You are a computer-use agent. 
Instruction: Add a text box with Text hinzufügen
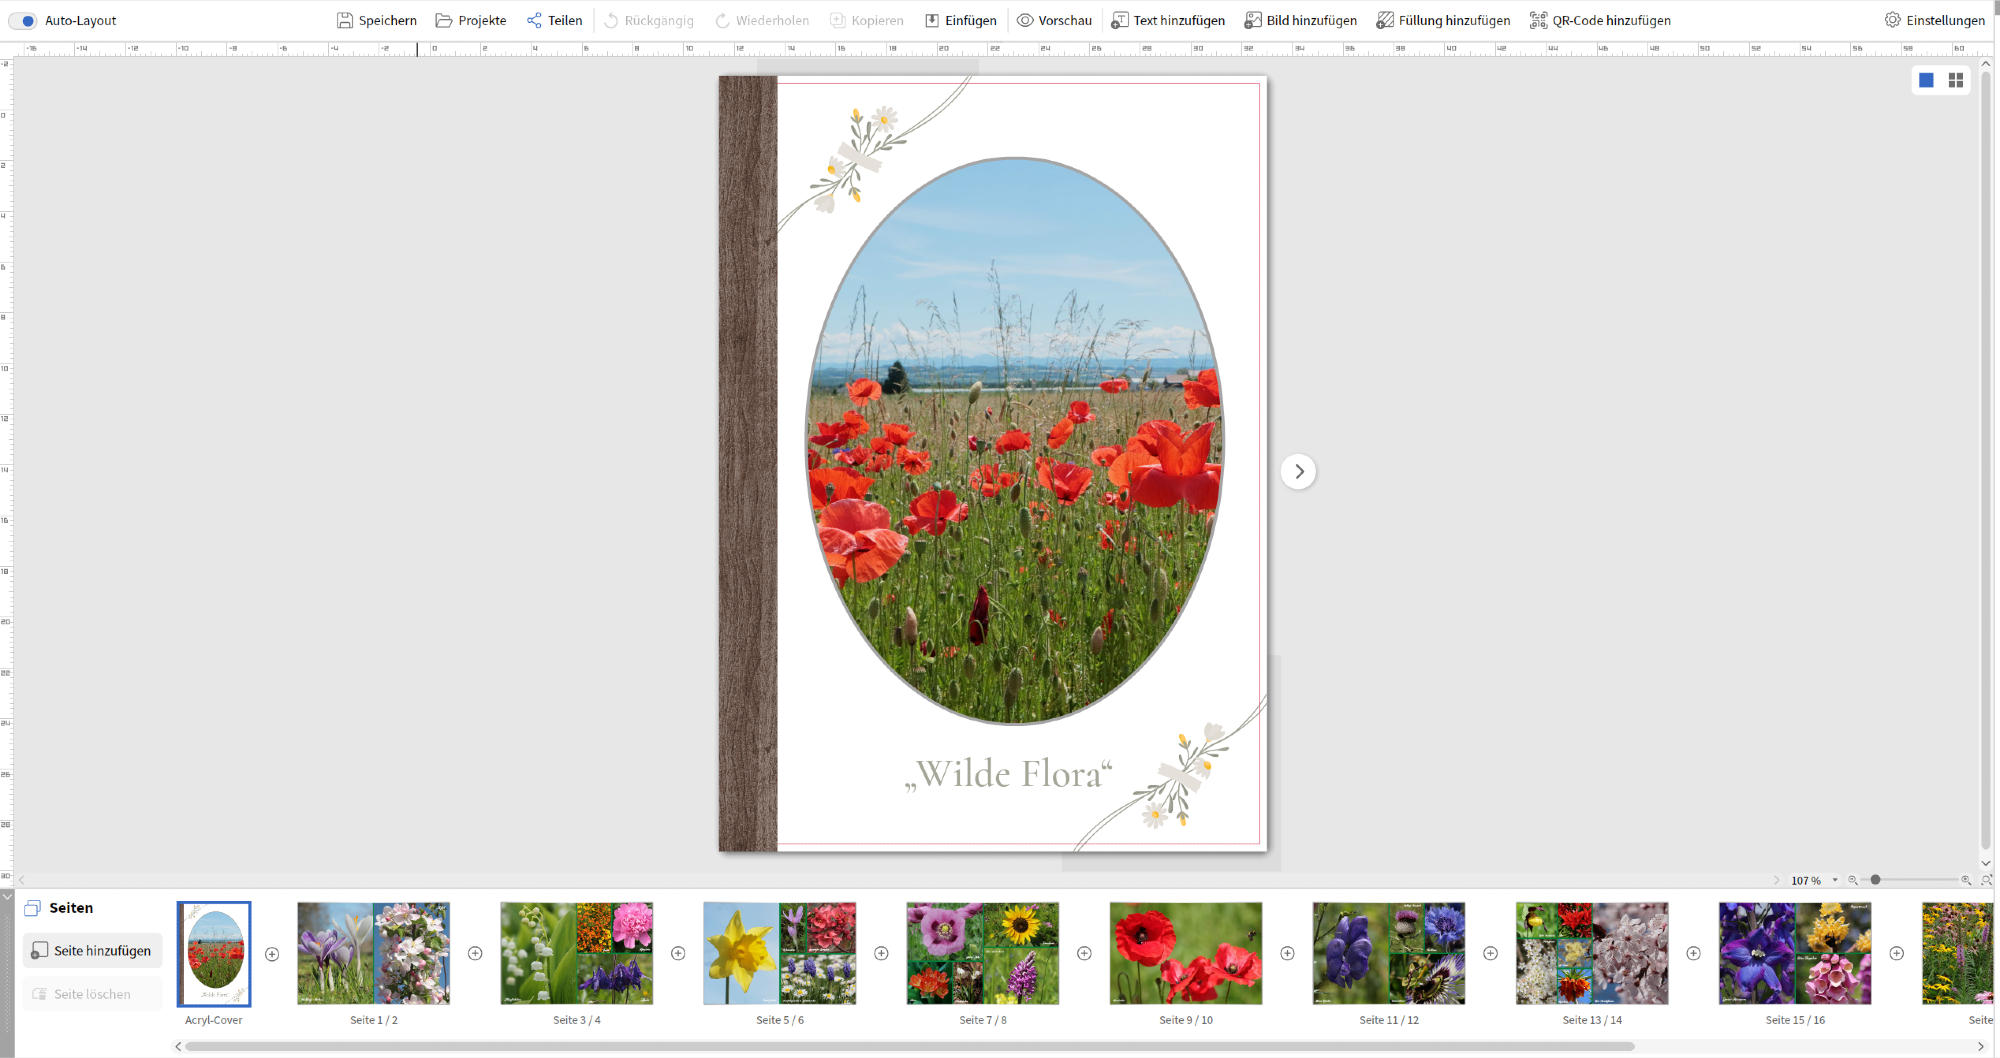(x=1168, y=20)
